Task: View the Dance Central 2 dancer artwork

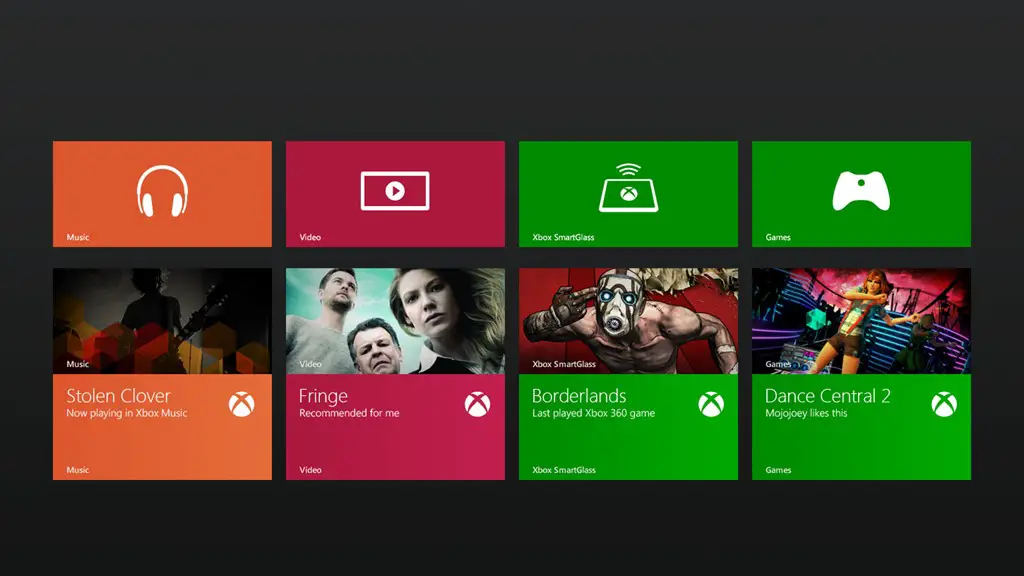Action: coord(861,321)
